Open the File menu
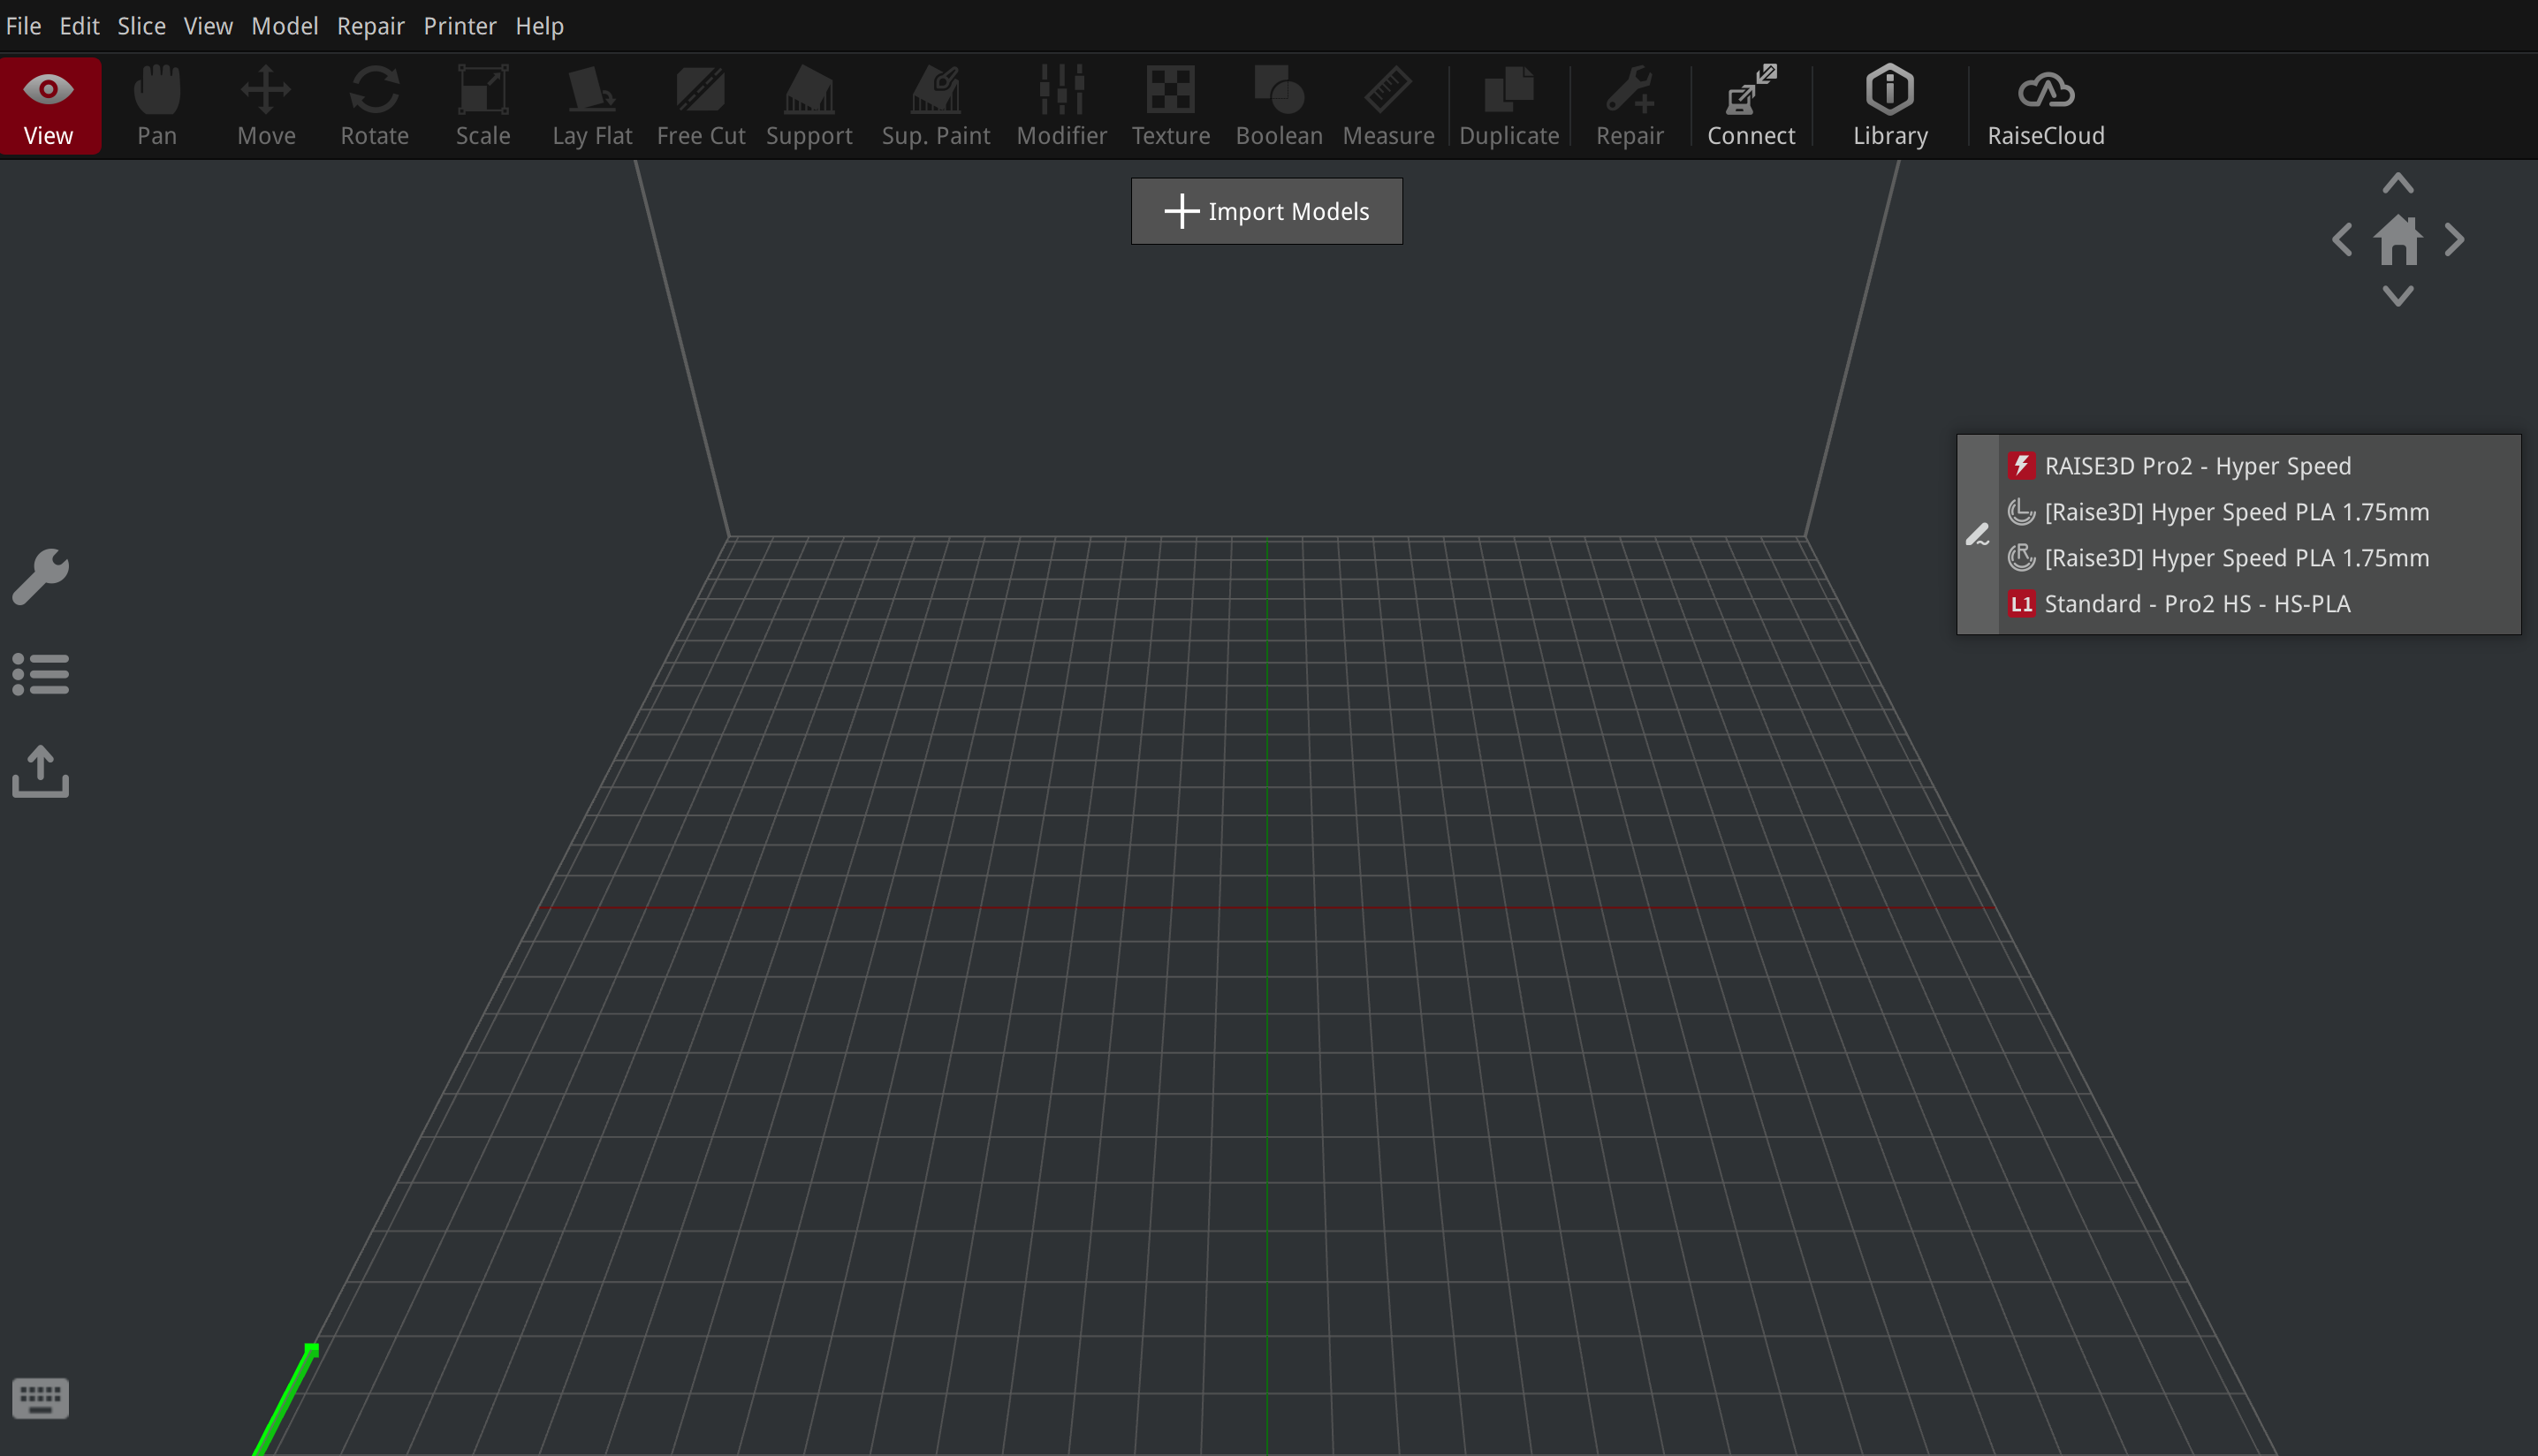2538x1456 pixels. (x=23, y=26)
